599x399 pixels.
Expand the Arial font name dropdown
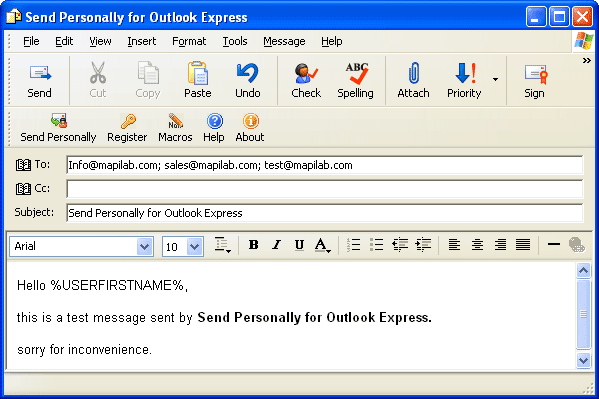point(144,247)
